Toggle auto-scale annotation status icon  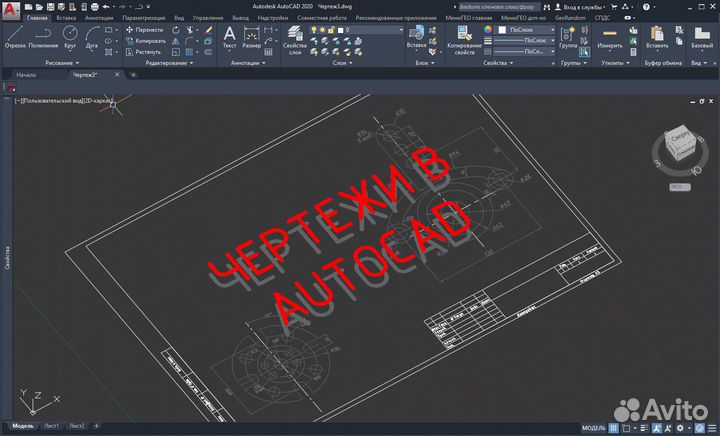668,428
